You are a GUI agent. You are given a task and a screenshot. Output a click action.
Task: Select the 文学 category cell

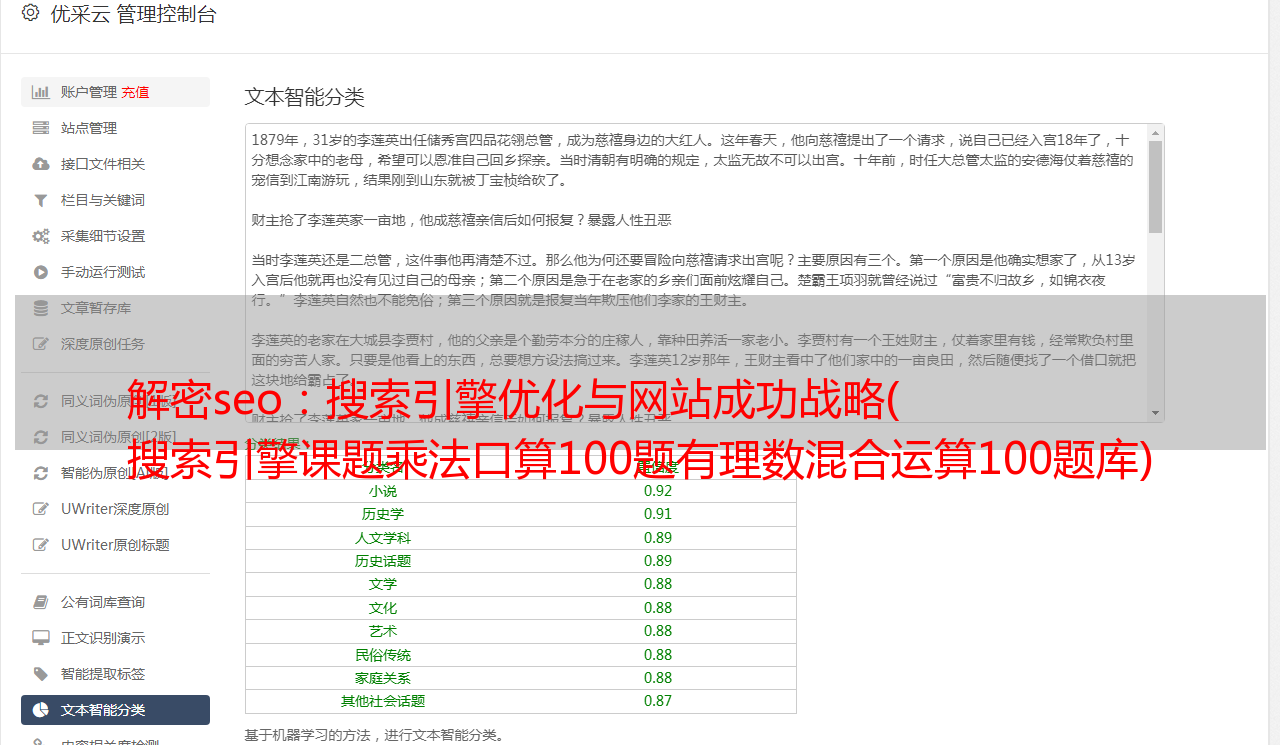(x=383, y=584)
